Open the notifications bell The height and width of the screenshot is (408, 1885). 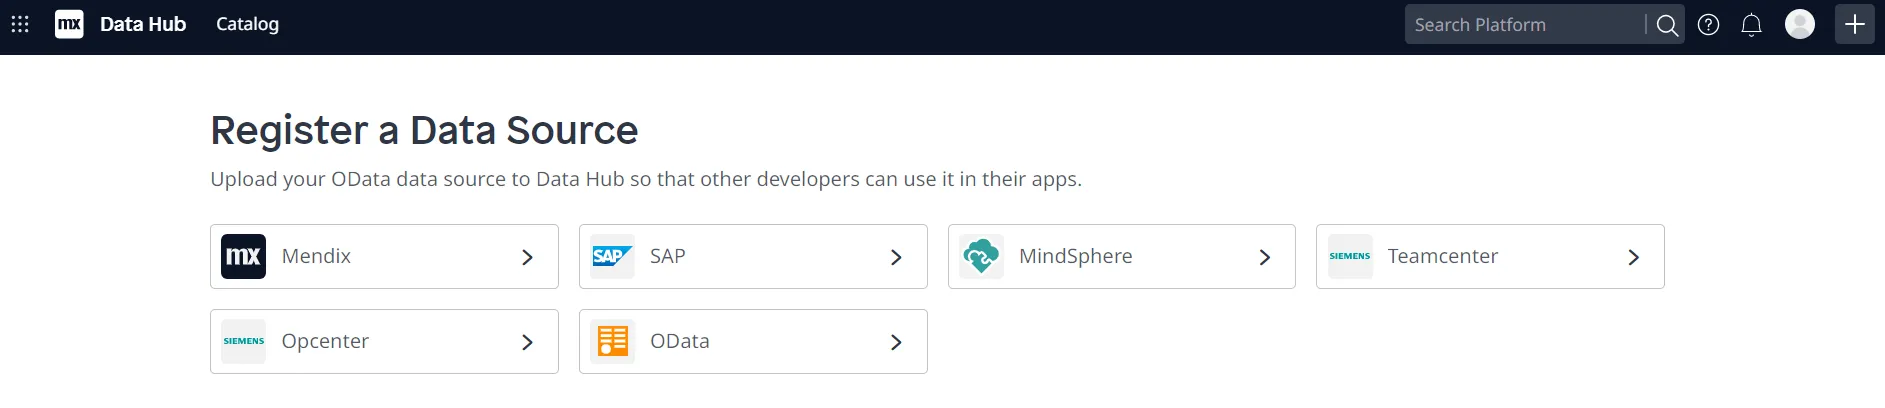click(1751, 25)
